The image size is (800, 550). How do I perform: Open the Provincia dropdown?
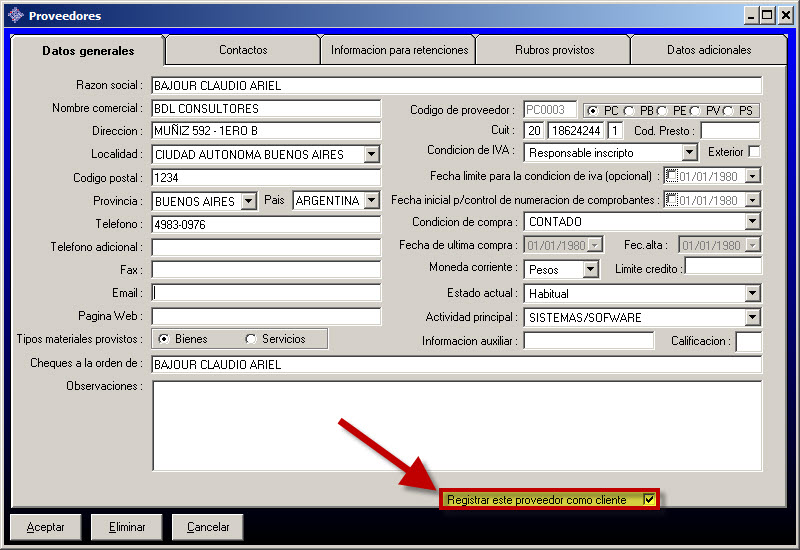(249, 201)
